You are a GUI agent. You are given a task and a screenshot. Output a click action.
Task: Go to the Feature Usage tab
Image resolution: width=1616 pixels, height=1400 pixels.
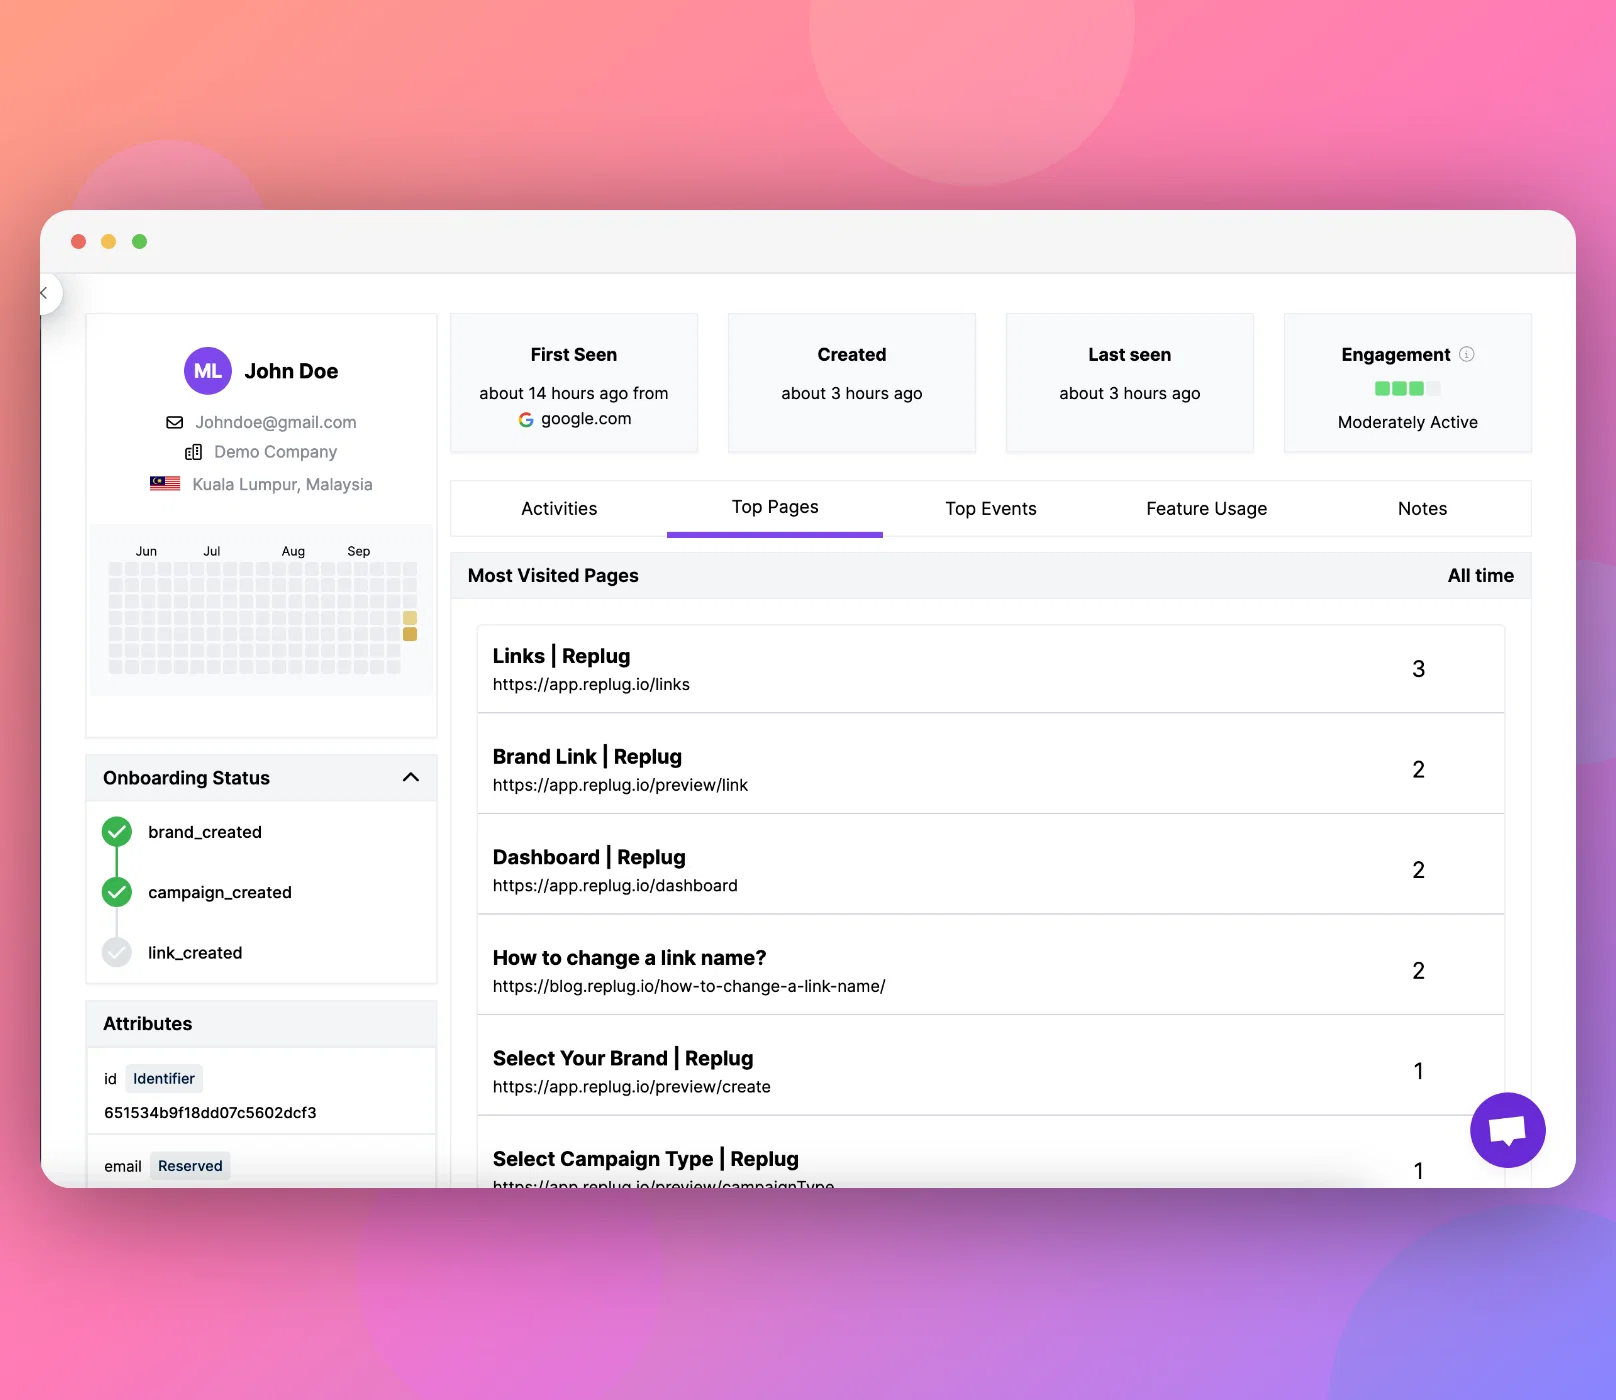pos(1207,509)
